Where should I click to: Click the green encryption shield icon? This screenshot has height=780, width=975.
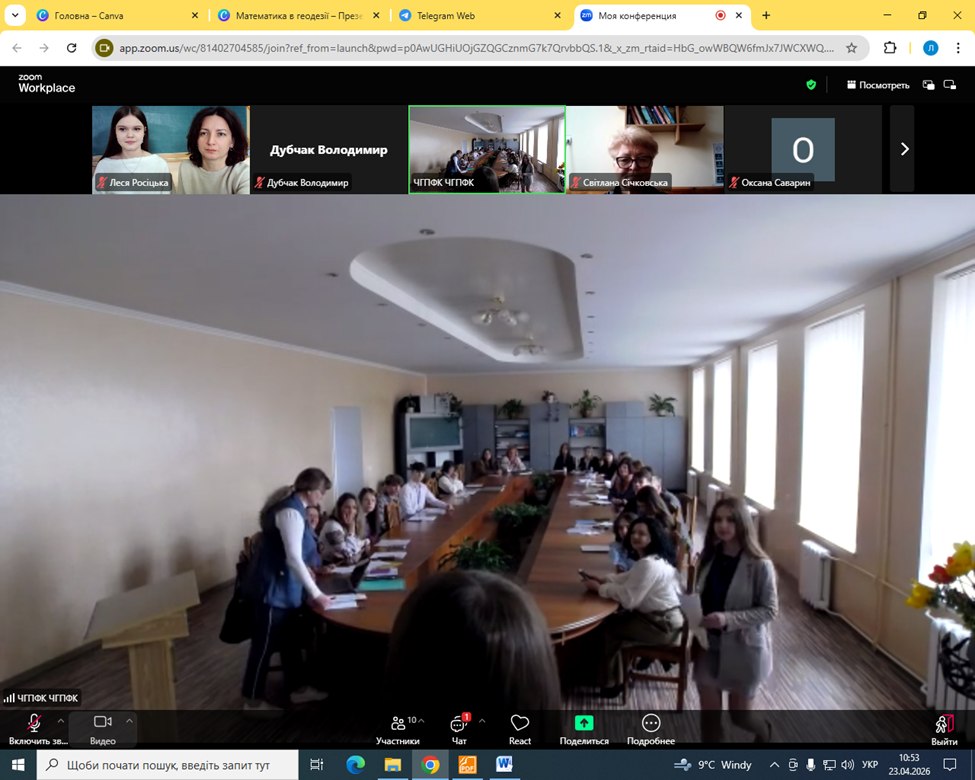811,85
